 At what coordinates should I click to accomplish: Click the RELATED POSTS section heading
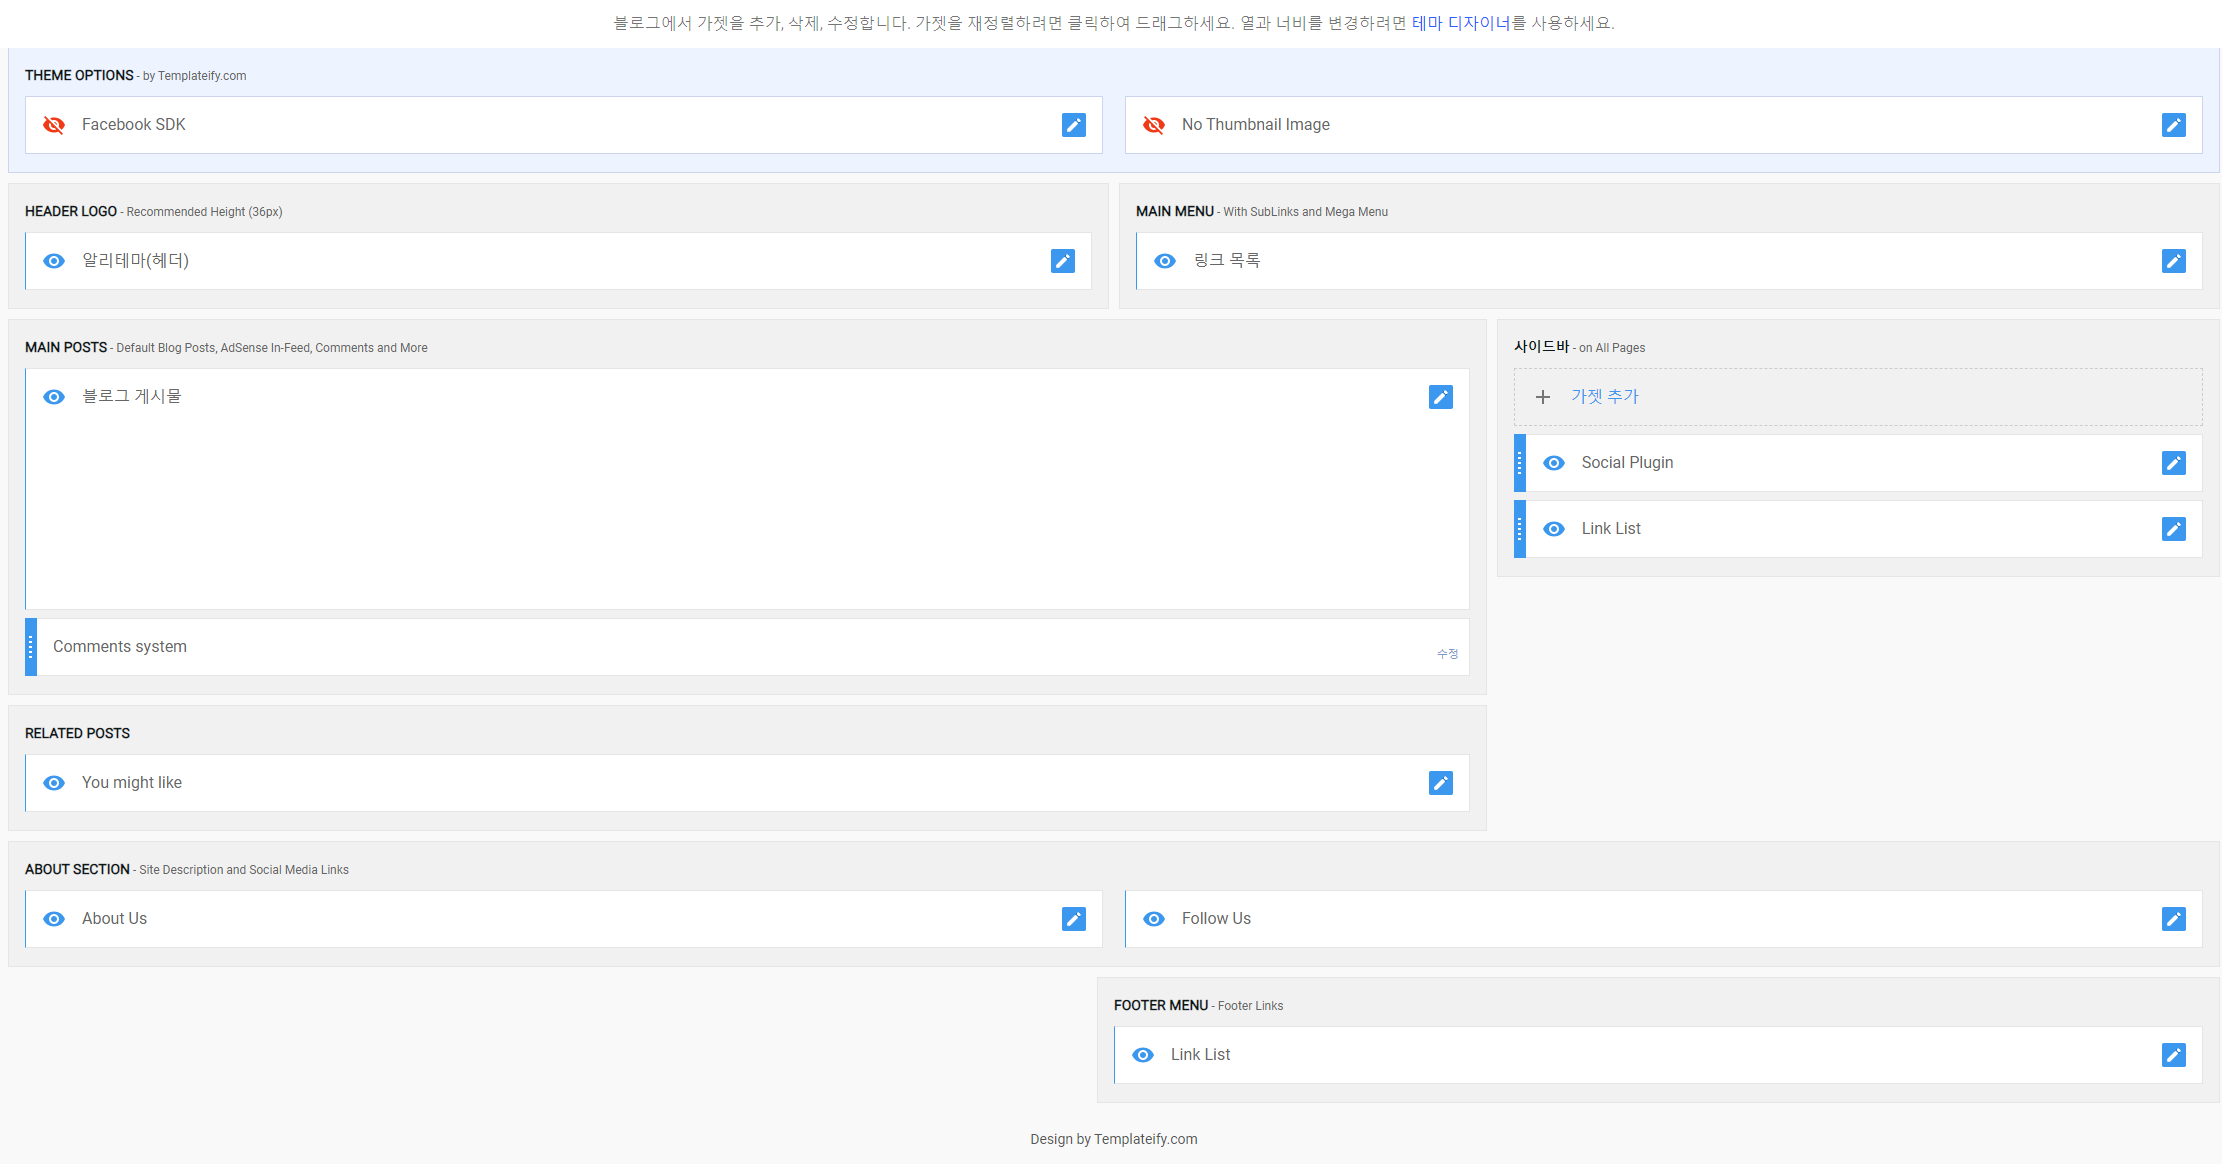[77, 734]
